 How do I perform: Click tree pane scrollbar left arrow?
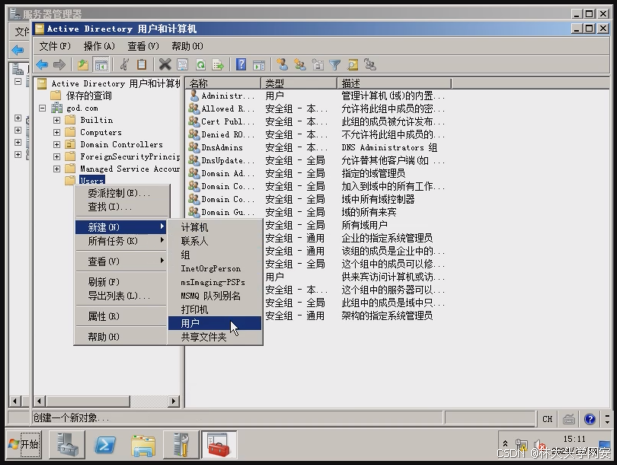(x=39, y=401)
